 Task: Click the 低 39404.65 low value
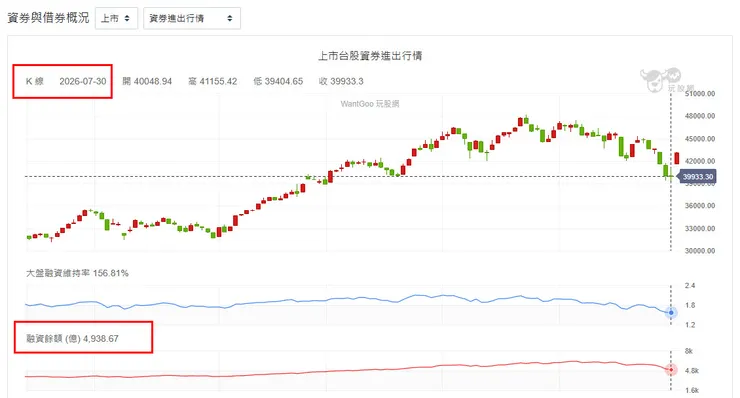click(x=278, y=81)
